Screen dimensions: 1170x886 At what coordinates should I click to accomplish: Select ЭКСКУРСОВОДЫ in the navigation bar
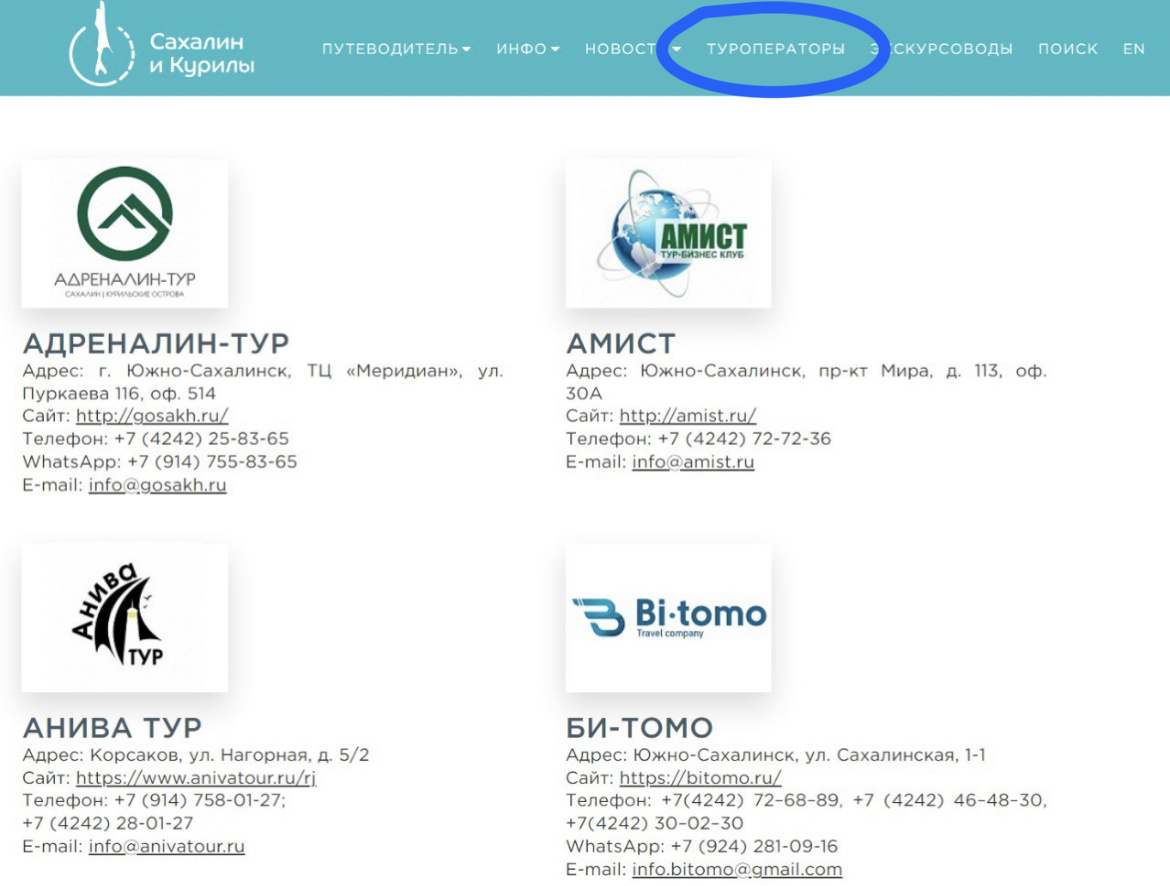pyautogui.click(x=944, y=47)
